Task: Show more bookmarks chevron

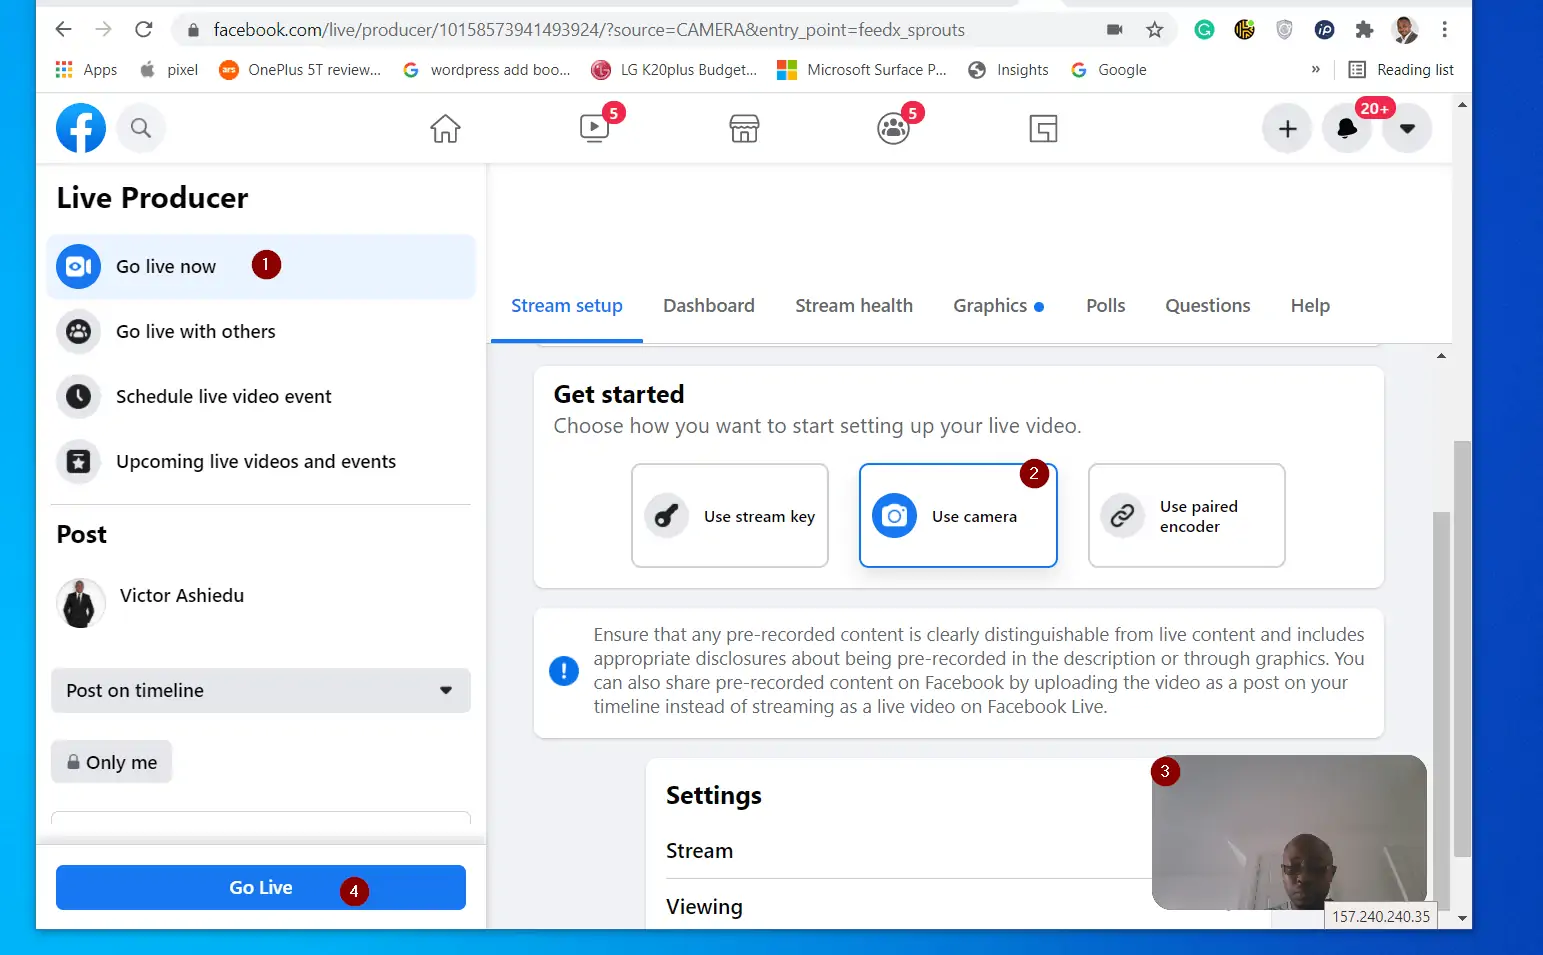Action: 1315,70
